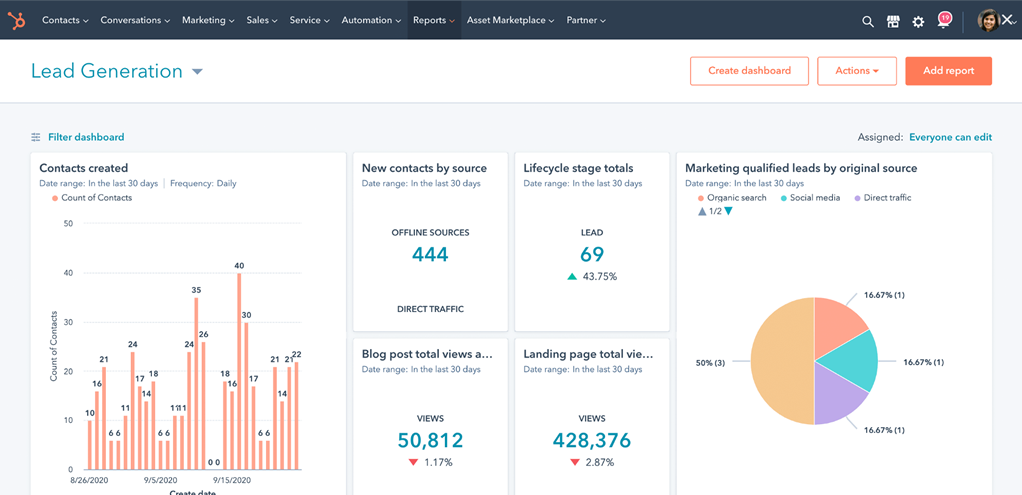The width and height of the screenshot is (1022, 495).
Task: Open the settings gear icon
Action: [x=918, y=21]
